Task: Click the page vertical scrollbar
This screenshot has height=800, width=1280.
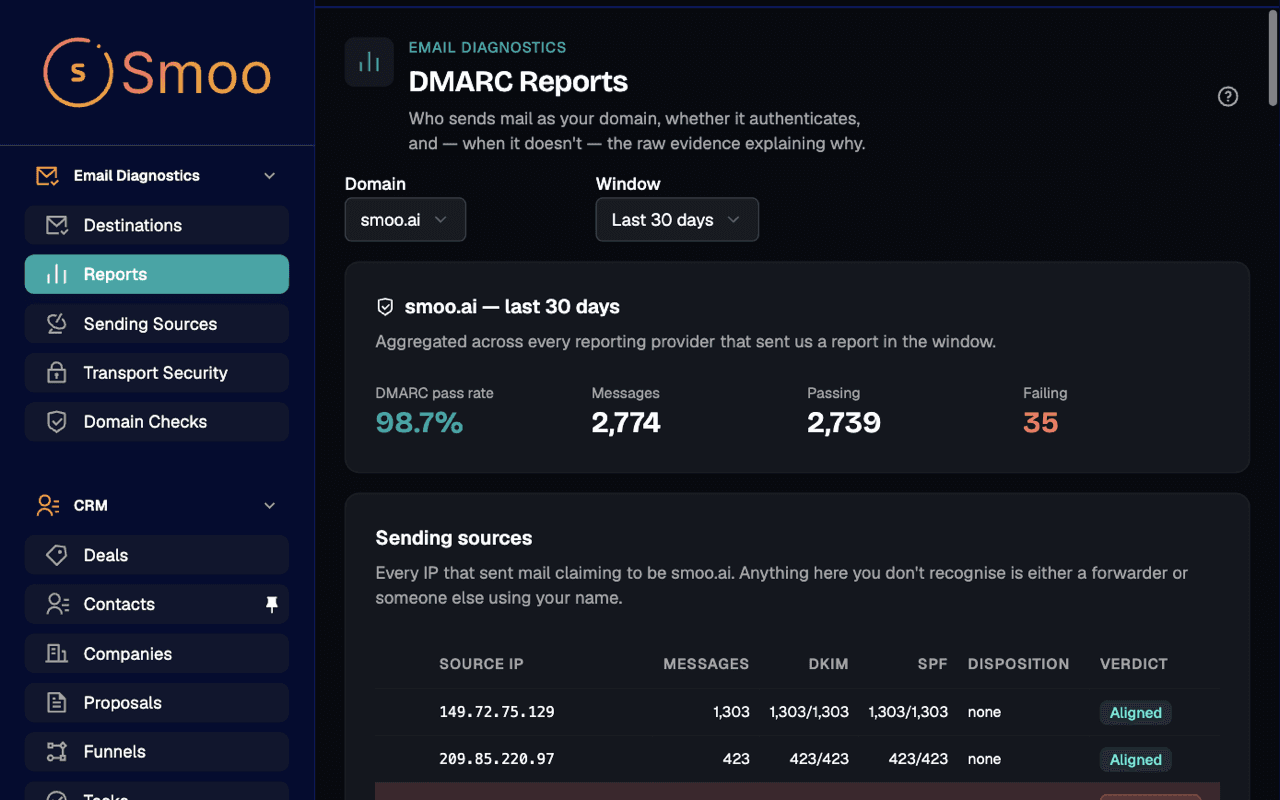Action: 1273,57
